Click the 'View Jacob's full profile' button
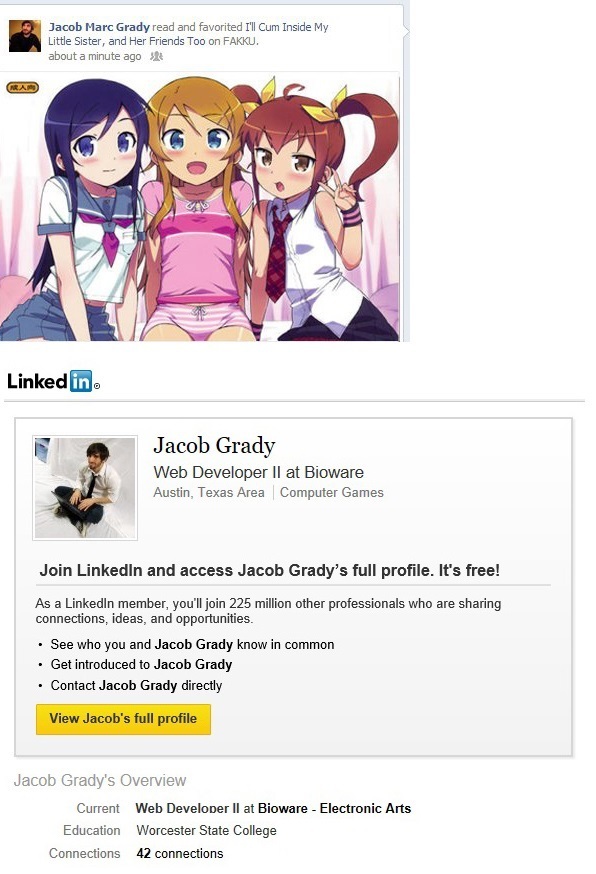This screenshot has height=874, width=596. click(x=123, y=719)
